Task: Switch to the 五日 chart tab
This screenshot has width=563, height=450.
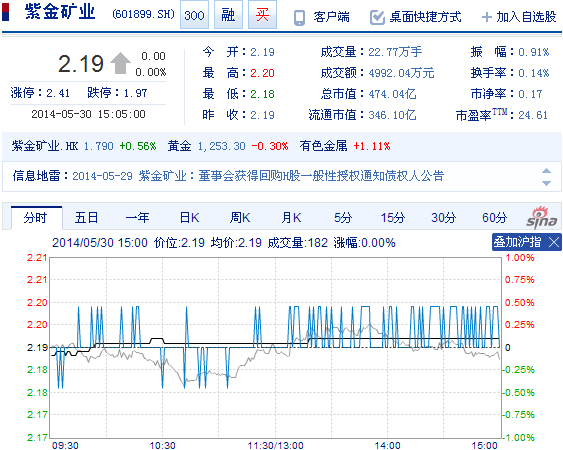Action: click(x=86, y=218)
